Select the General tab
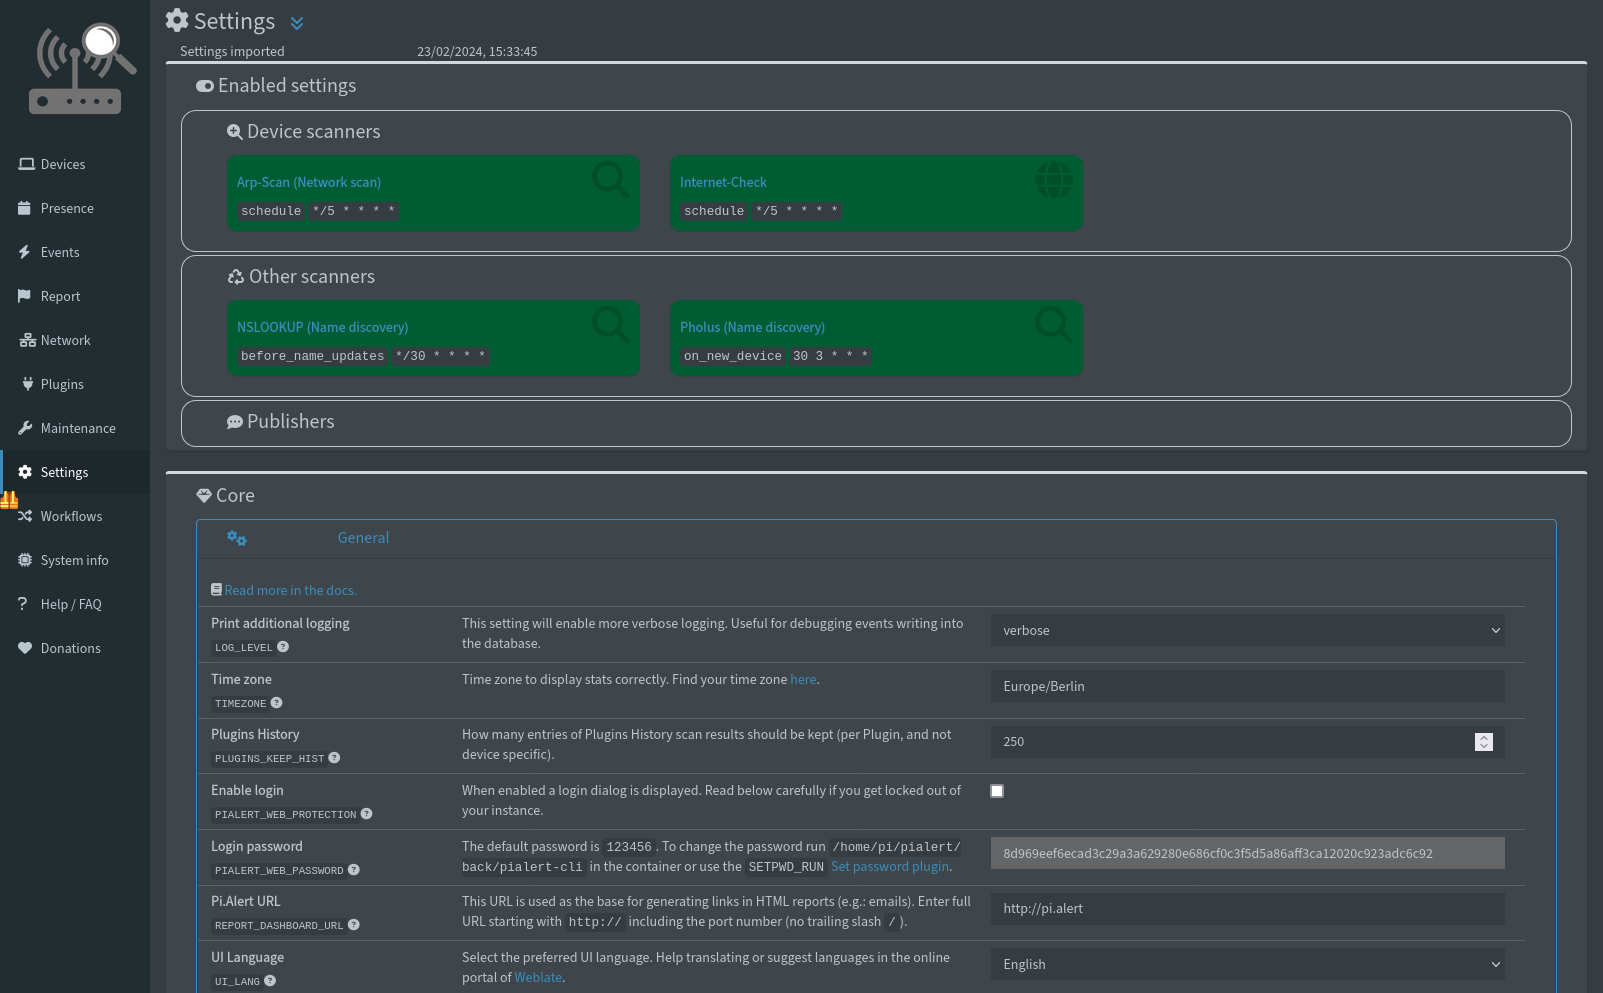This screenshot has height=993, width=1603. [363, 538]
